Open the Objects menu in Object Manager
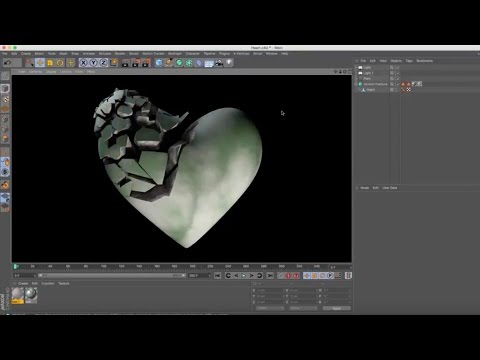 (x=396, y=61)
